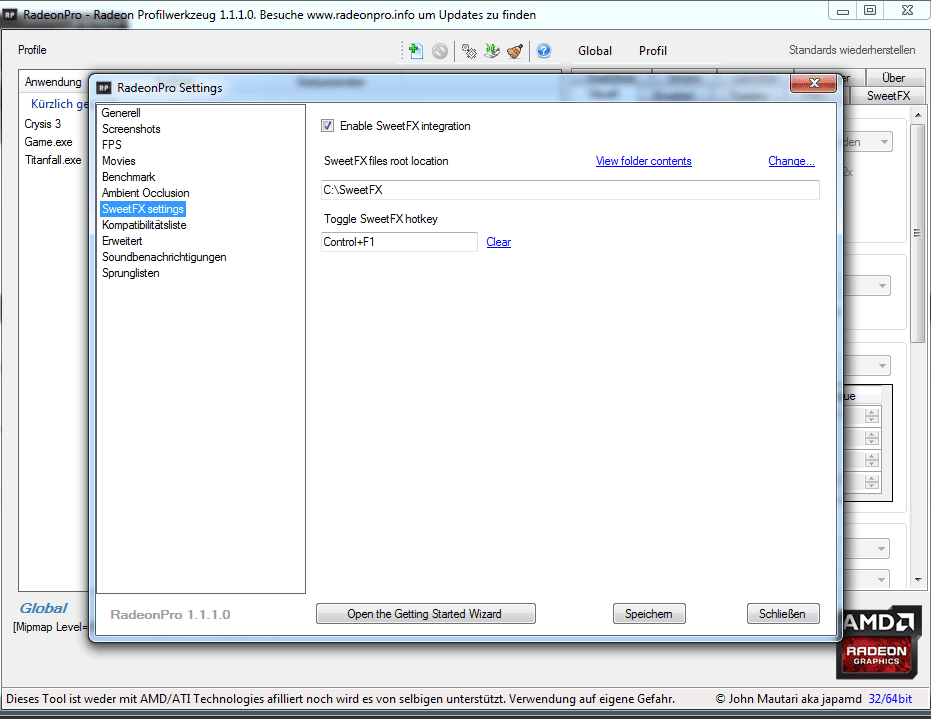Click the Global profile label at bottom left
The width and height of the screenshot is (931, 719).
(43, 609)
